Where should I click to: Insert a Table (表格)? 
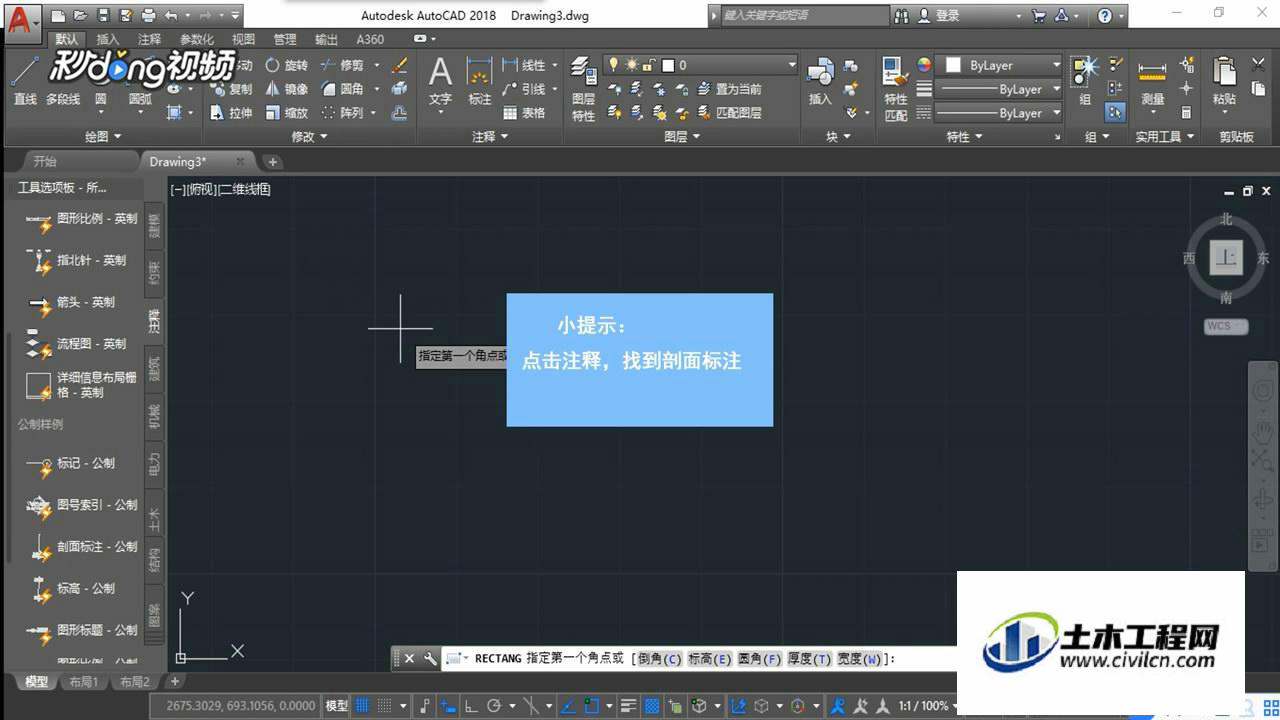point(525,113)
